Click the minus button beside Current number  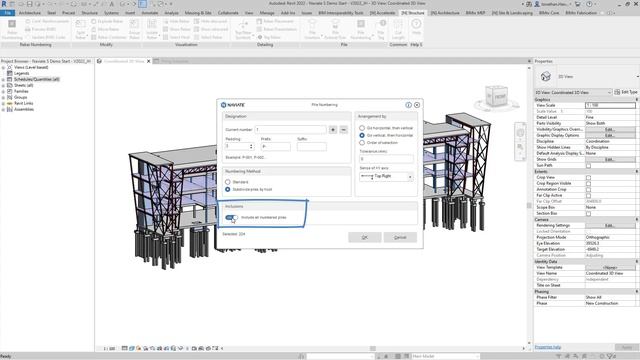(344, 130)
